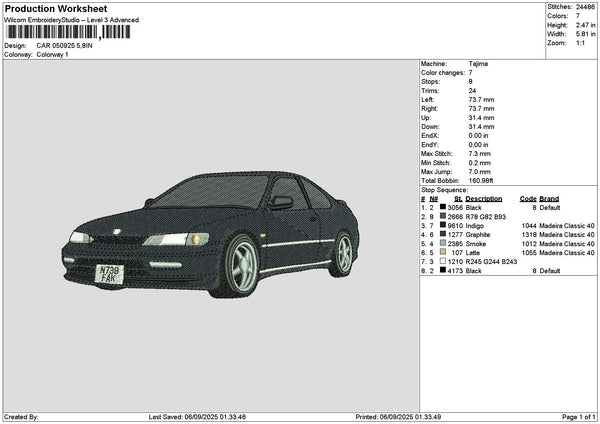This screenshot has height=424, width=600.
Task: Click the 31.4 mm value beside 'Up:'
Action: [x=481, y=118]
